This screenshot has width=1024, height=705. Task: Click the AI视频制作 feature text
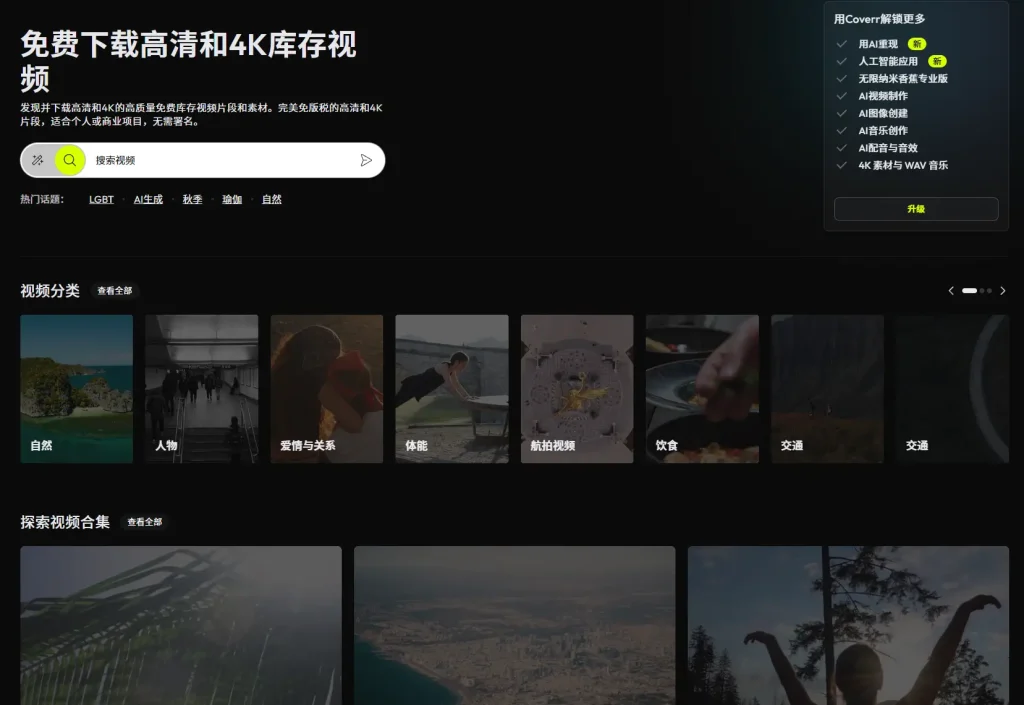tap(883, 96)
